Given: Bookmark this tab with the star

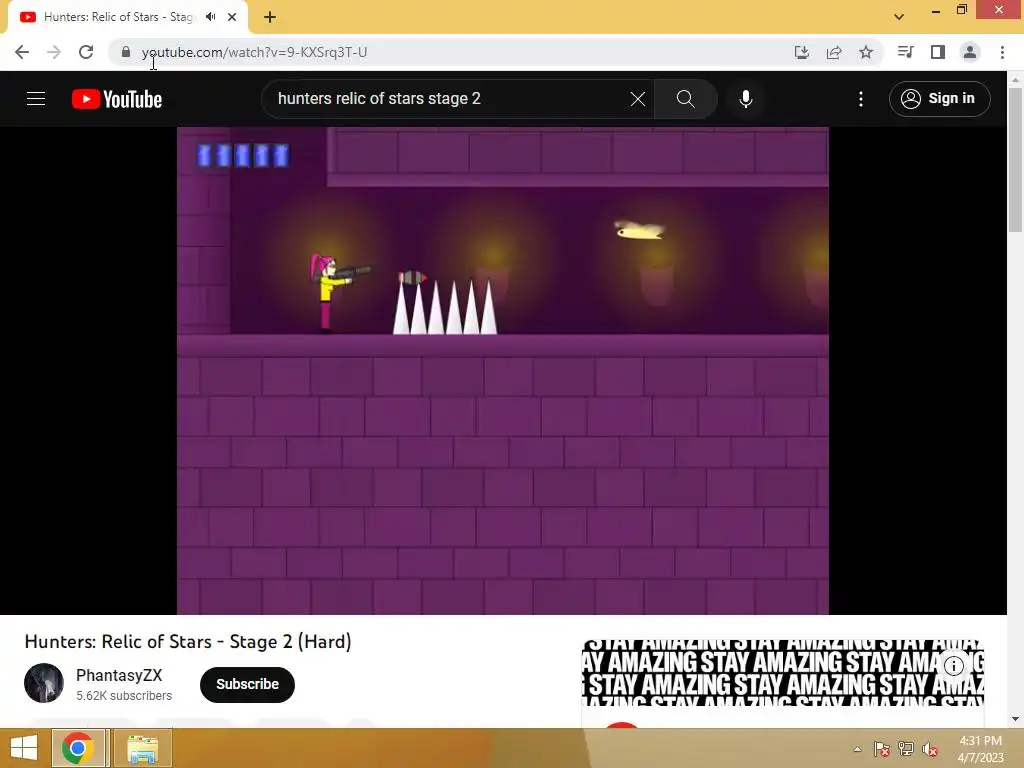Looking at the screenshot, I should [x=866, y=52].
